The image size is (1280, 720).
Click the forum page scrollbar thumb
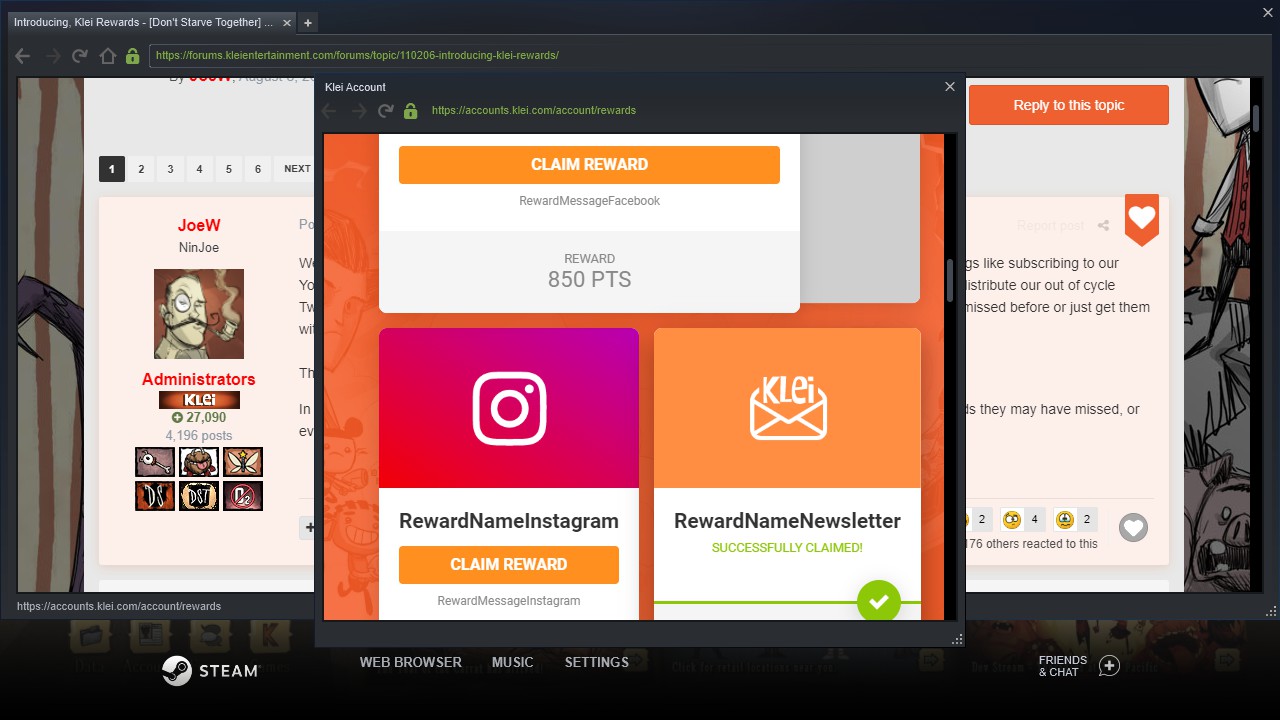click(x=1257, y=117)
